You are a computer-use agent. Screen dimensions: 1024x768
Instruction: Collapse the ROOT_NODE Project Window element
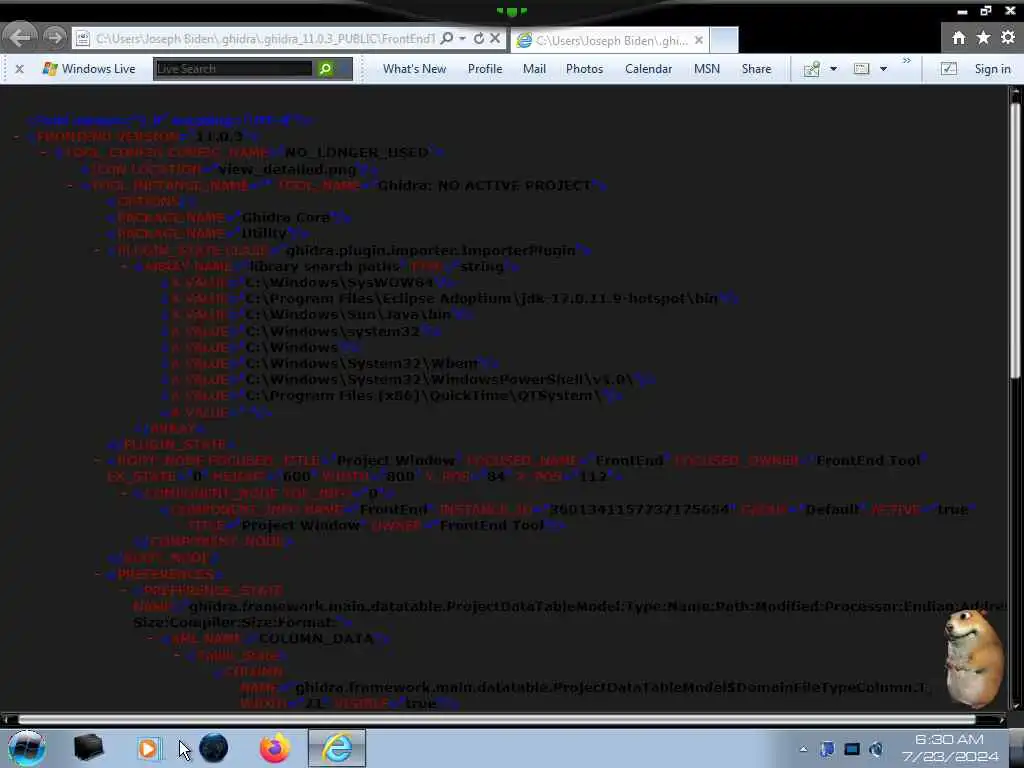tap(97, 461)
